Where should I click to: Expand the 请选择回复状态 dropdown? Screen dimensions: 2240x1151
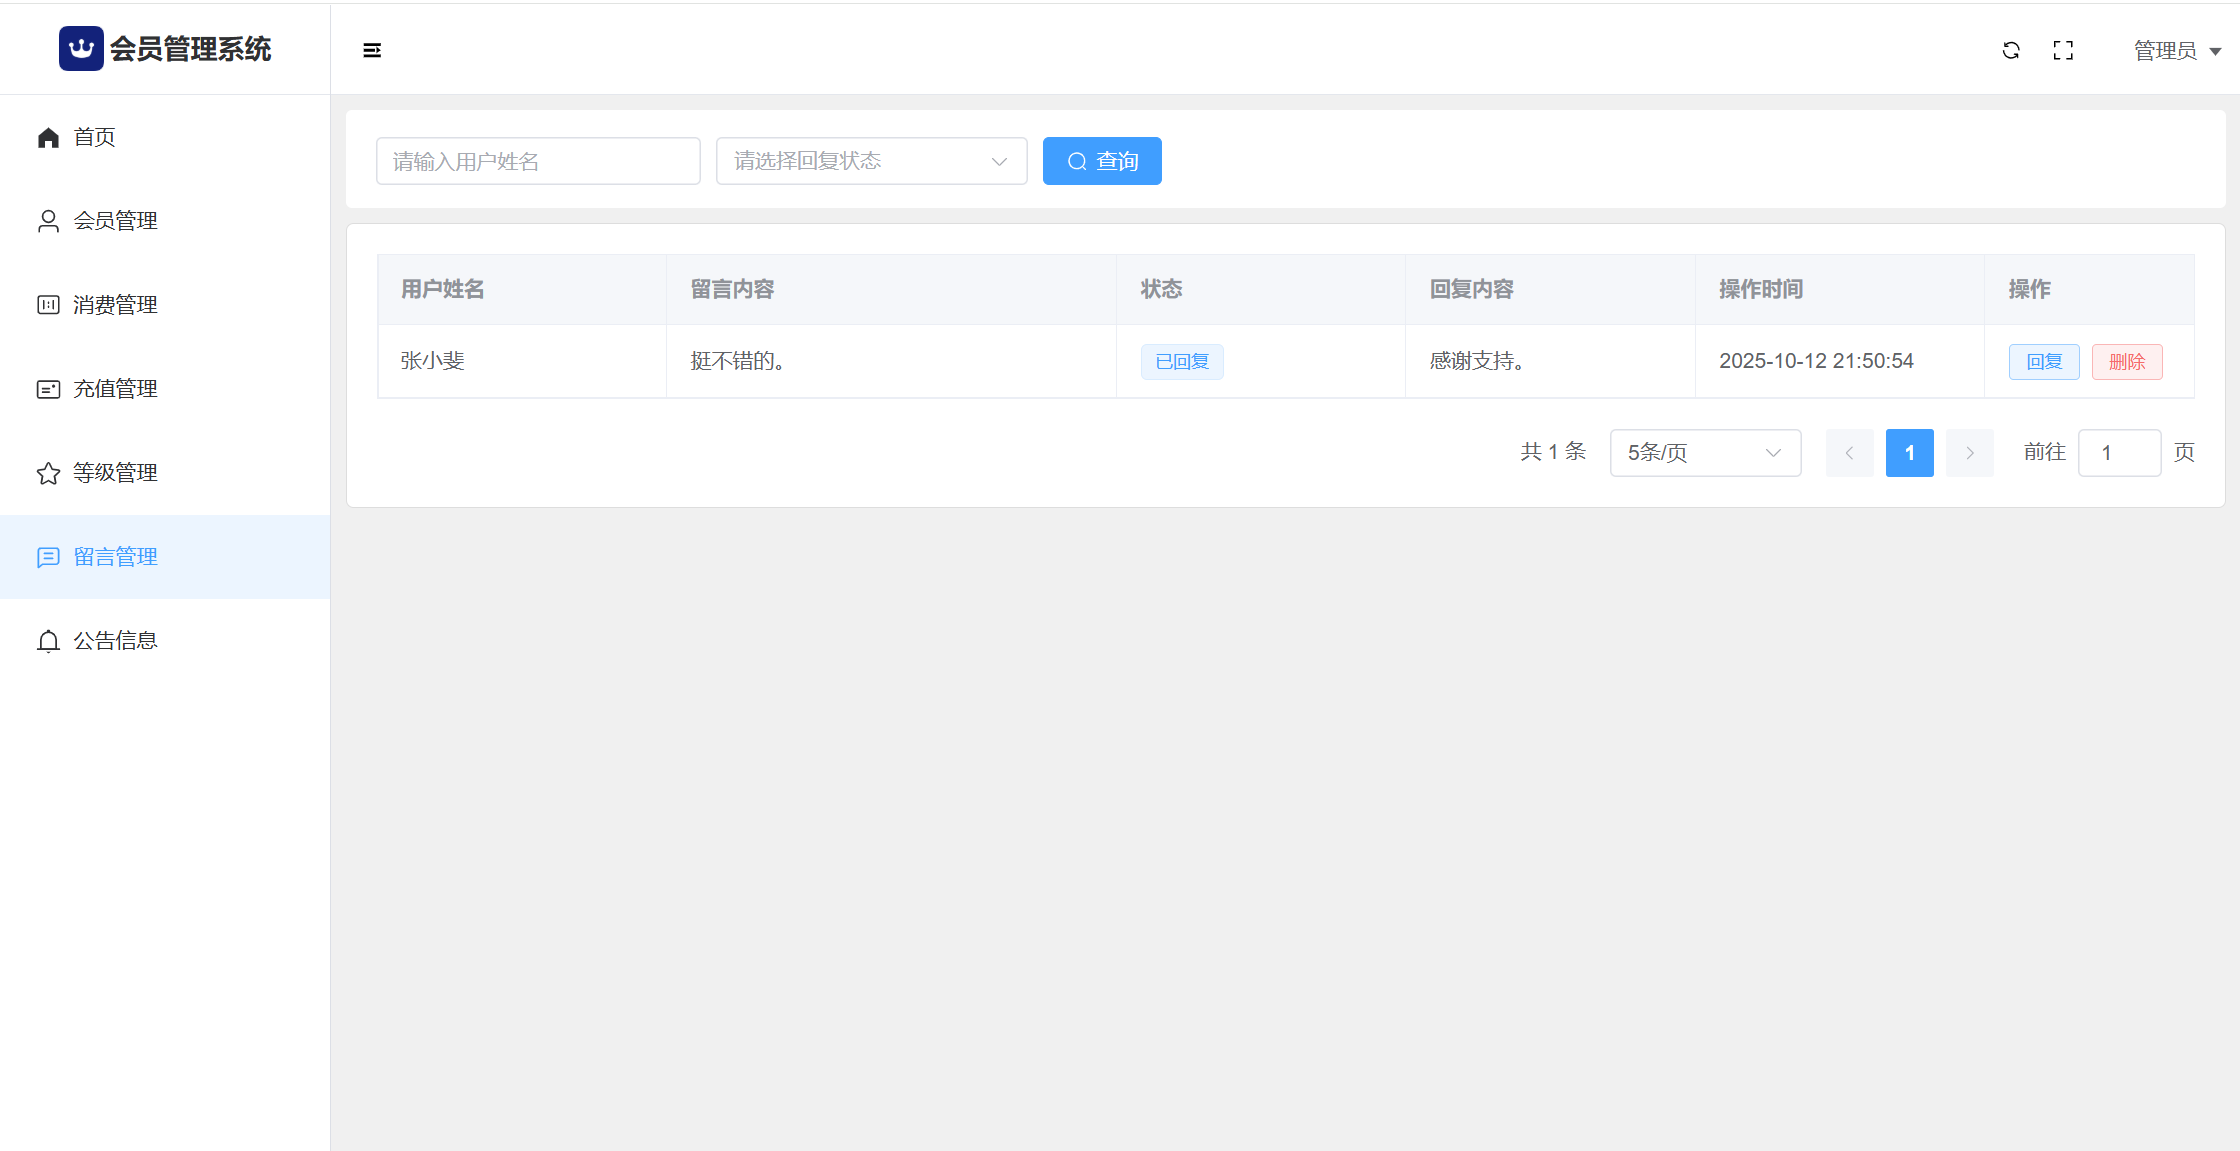871,161
